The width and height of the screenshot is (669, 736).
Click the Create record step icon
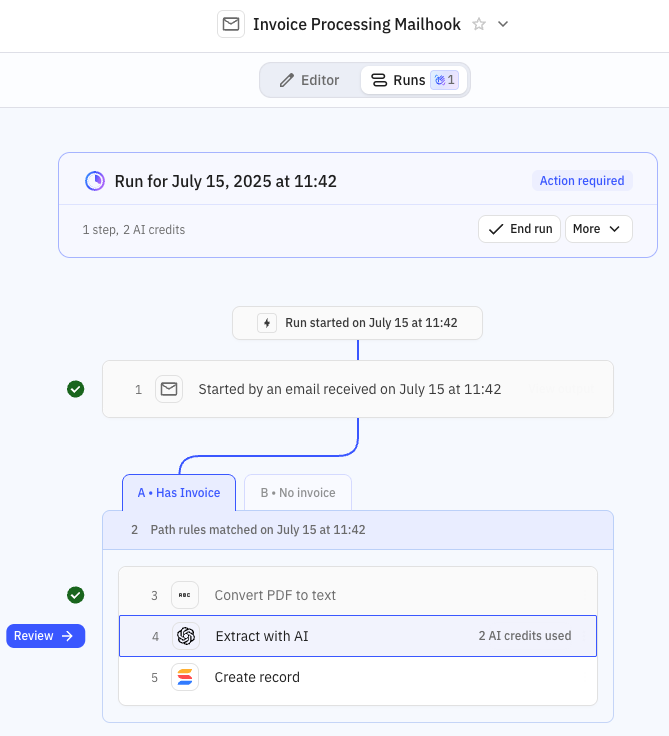pos(185,677)
